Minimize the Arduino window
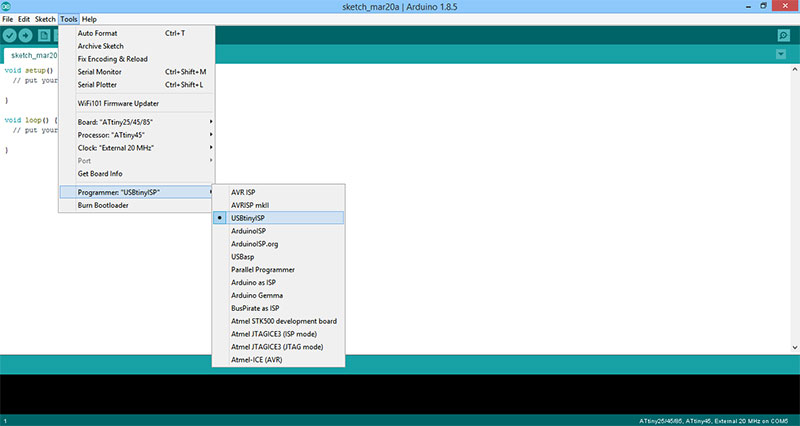The height and width of the screenshot is (426, 800). [748, 7]
